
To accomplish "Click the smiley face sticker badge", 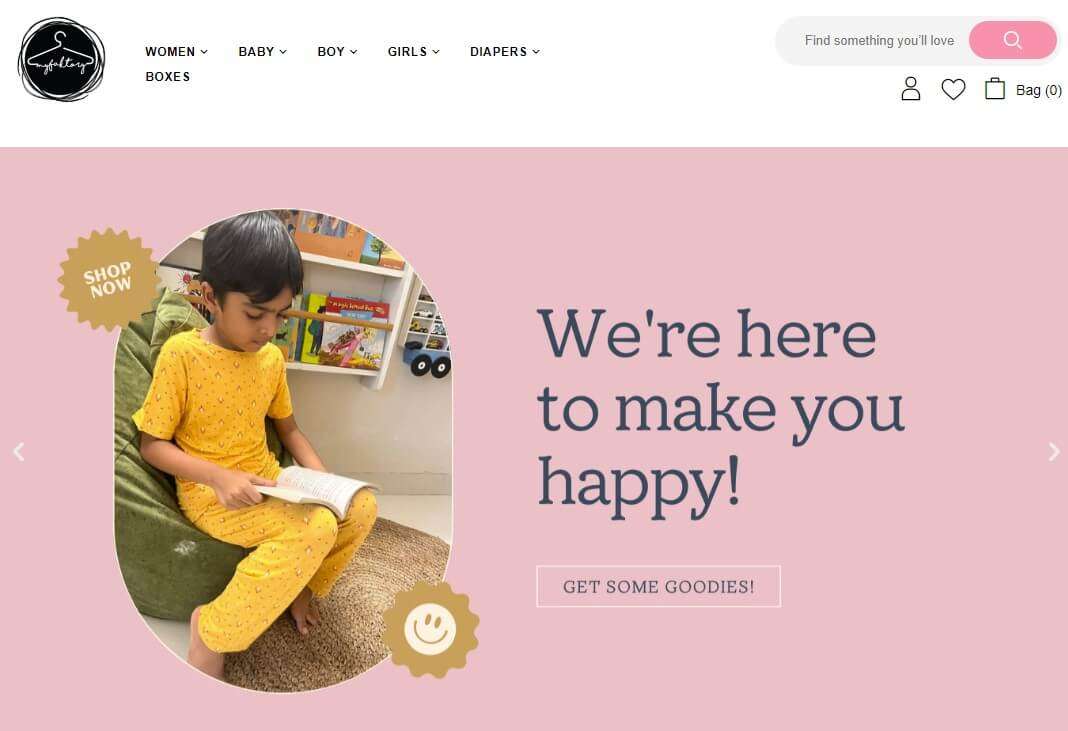I will [x=430, y=629].
